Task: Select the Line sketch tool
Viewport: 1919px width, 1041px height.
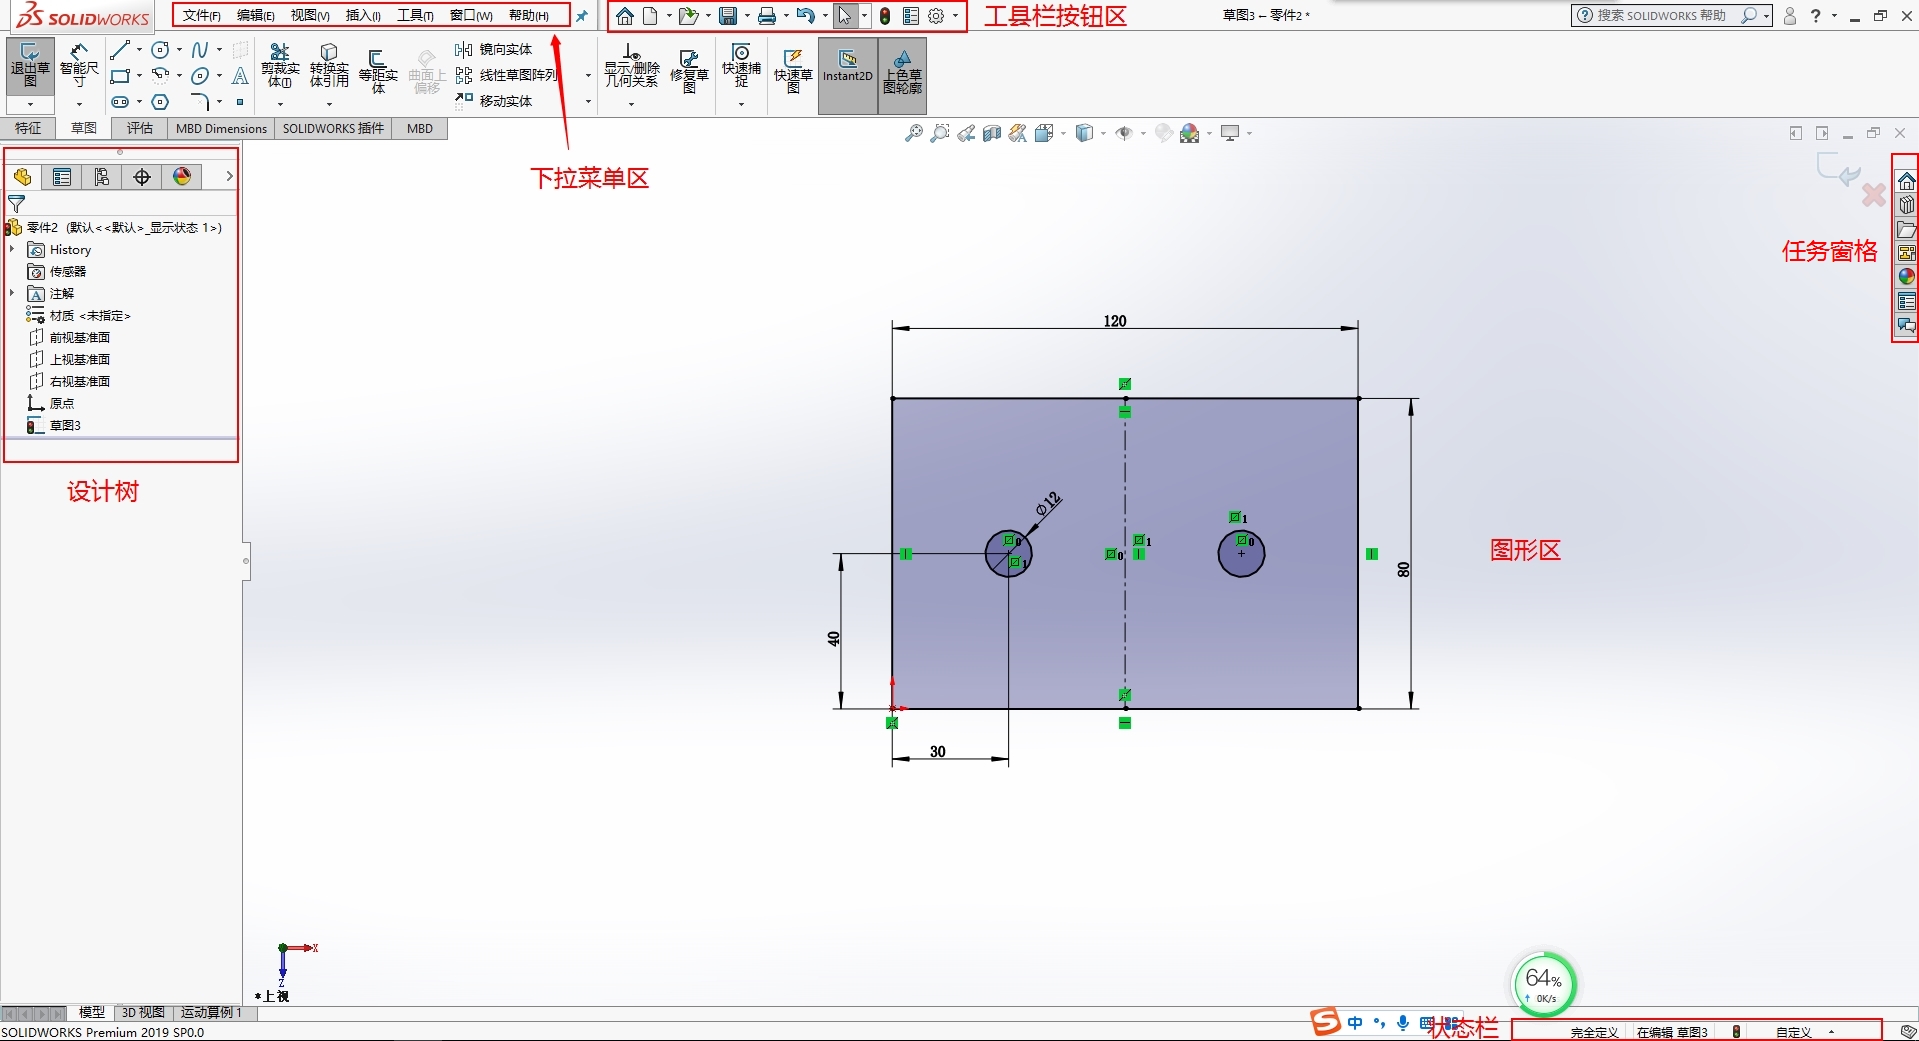Action: (120, 50)
